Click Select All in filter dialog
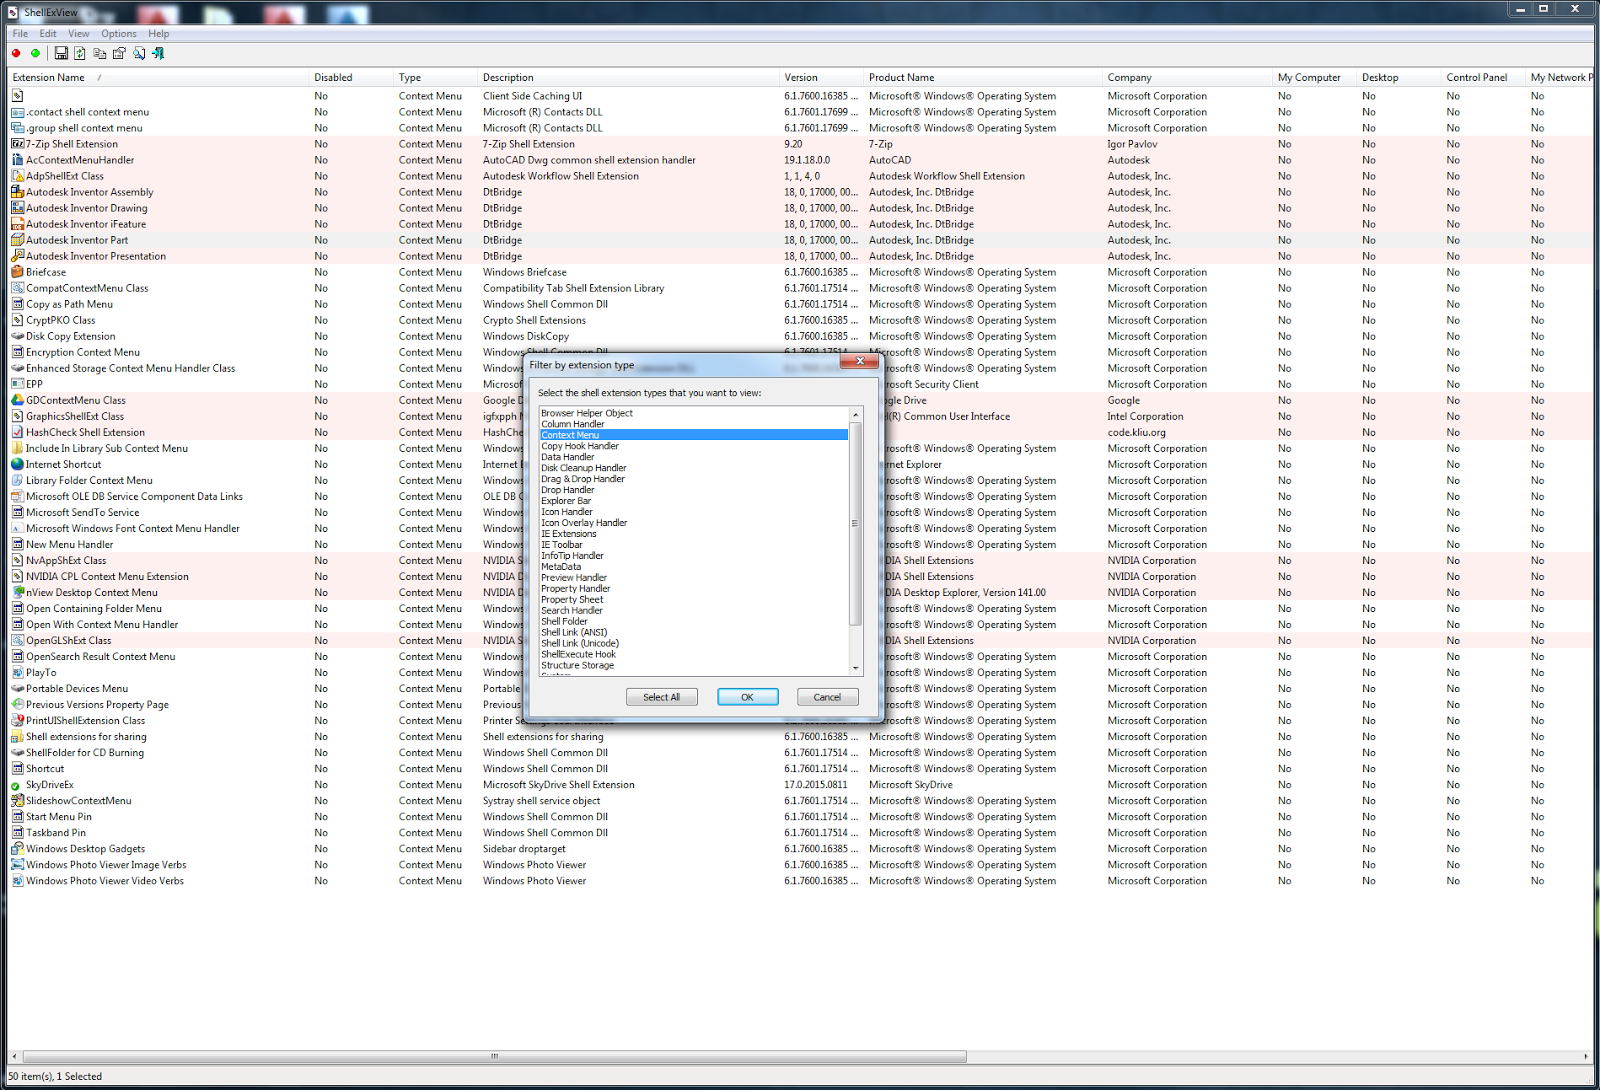Screen dimensions: 1600x1090 pos(662,696)
